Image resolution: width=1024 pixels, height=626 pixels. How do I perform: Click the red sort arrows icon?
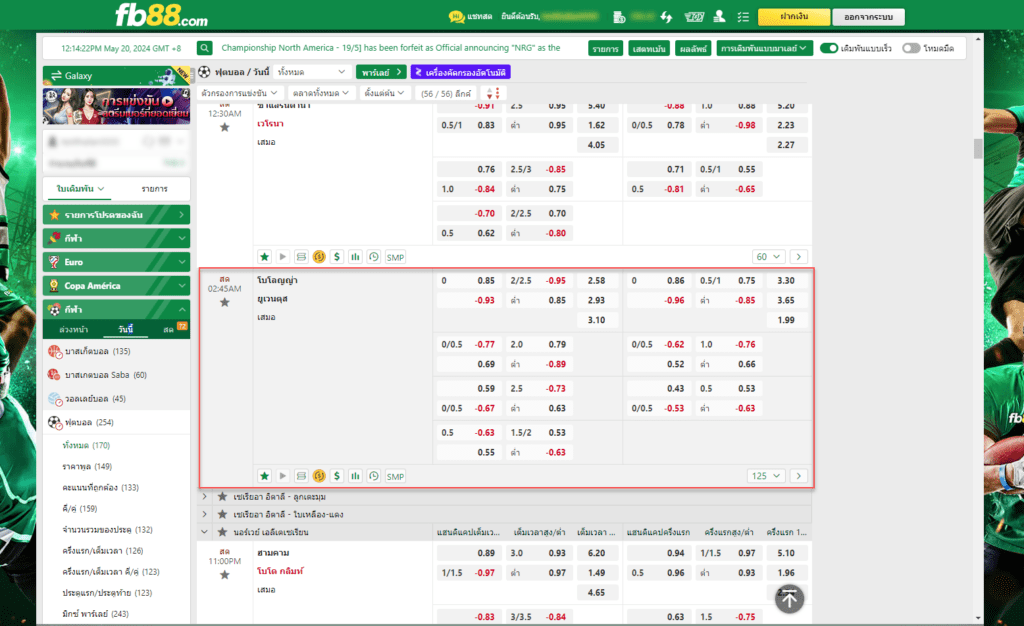[x=493, y=93]
